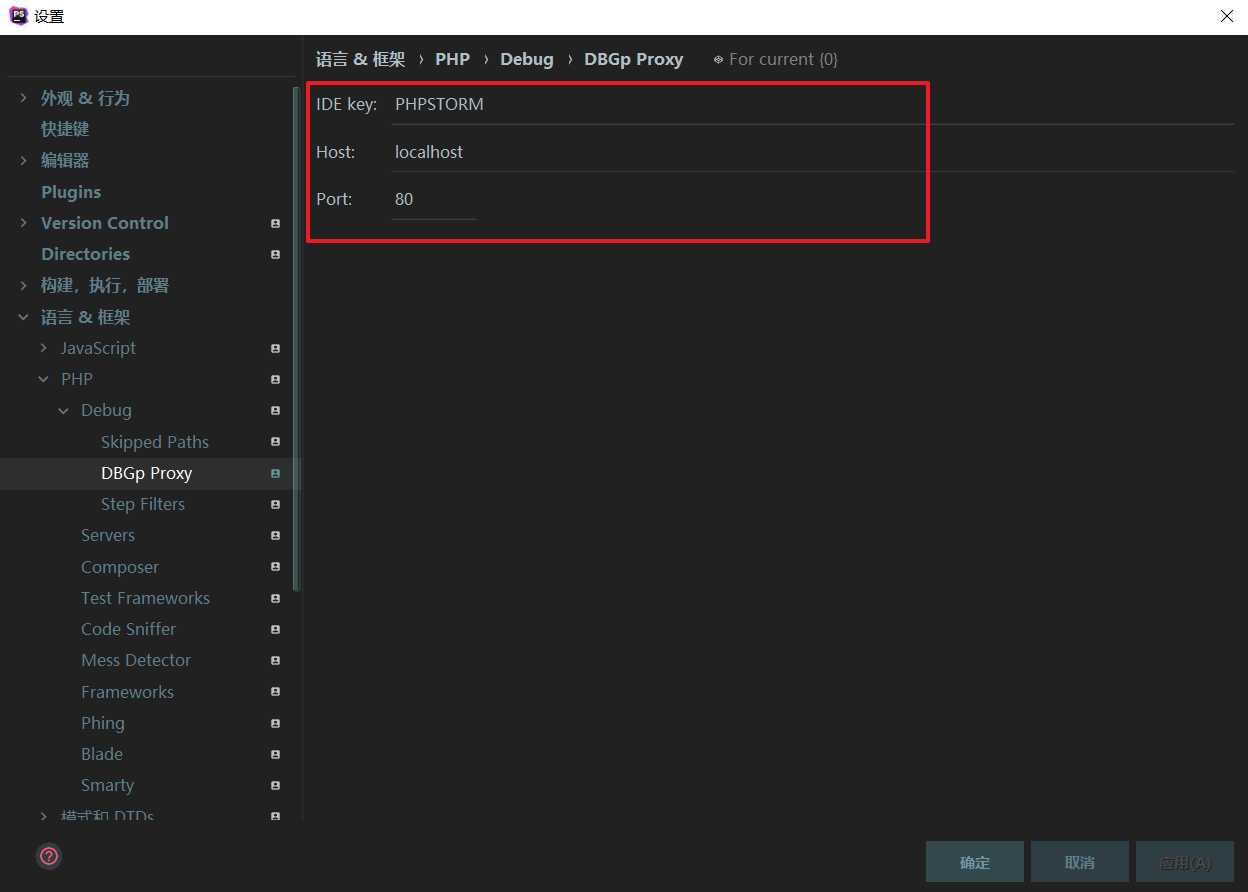Open the Composer settings page
The image size is (1248, 892).
click(120, 567)
